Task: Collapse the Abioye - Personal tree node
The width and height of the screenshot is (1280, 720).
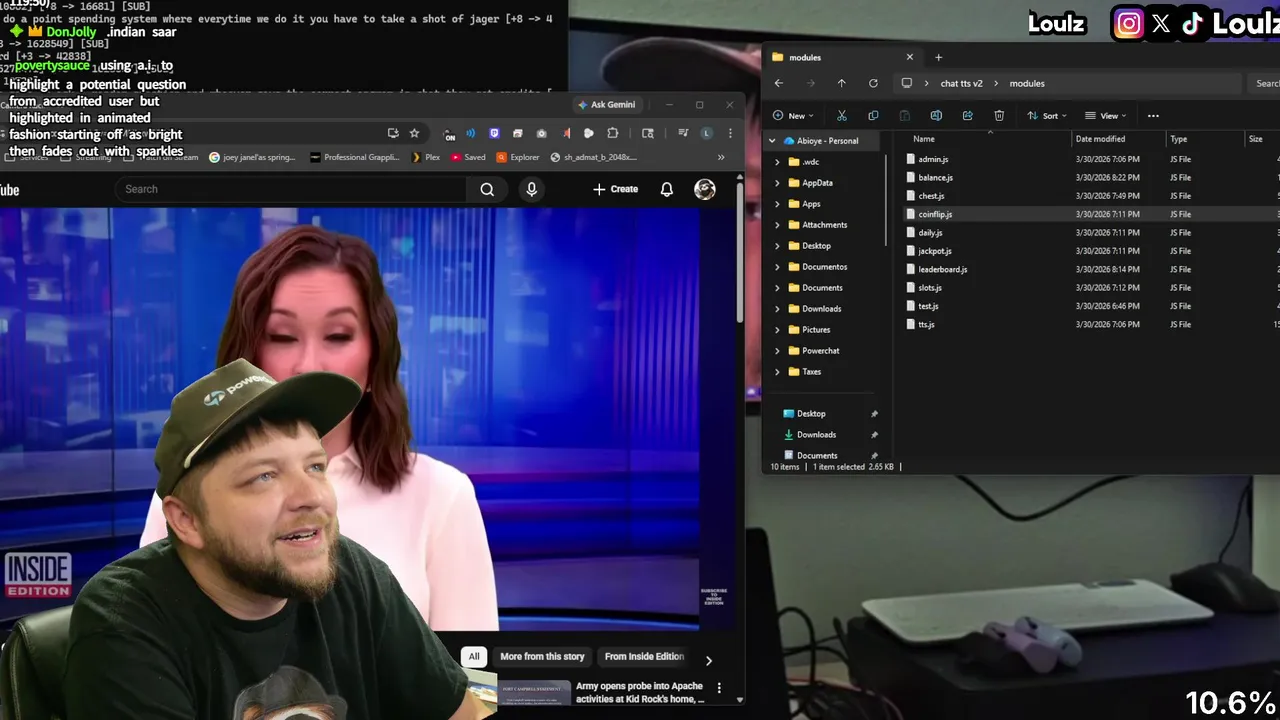Action: tap(772, 141)
